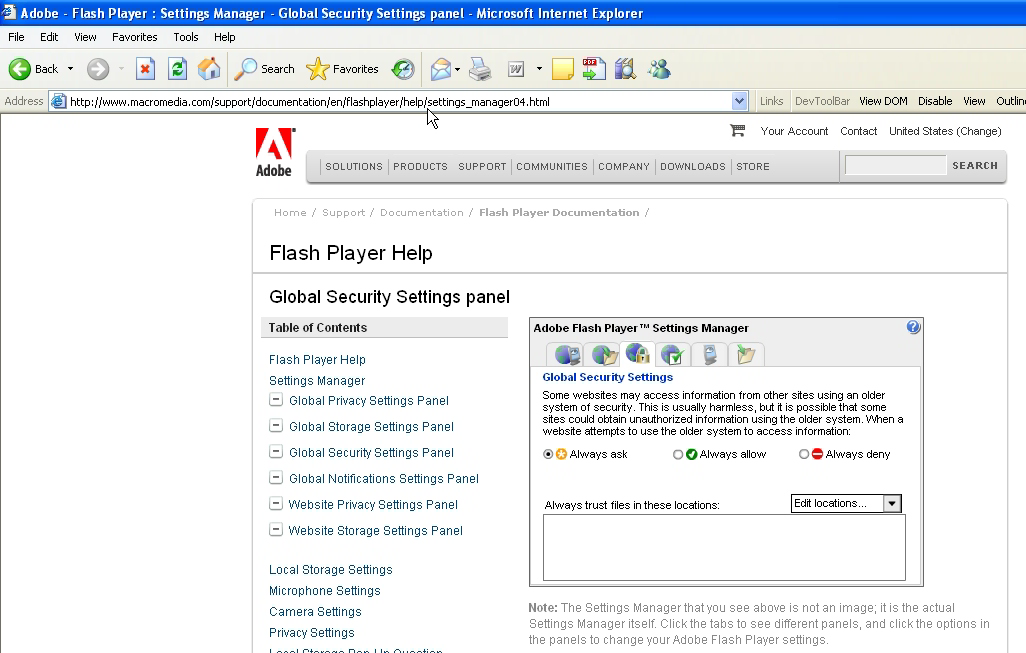Click the Edit with Word icon
The image size is (1026, 653).
pyautogui.click(x=516, y=69)
